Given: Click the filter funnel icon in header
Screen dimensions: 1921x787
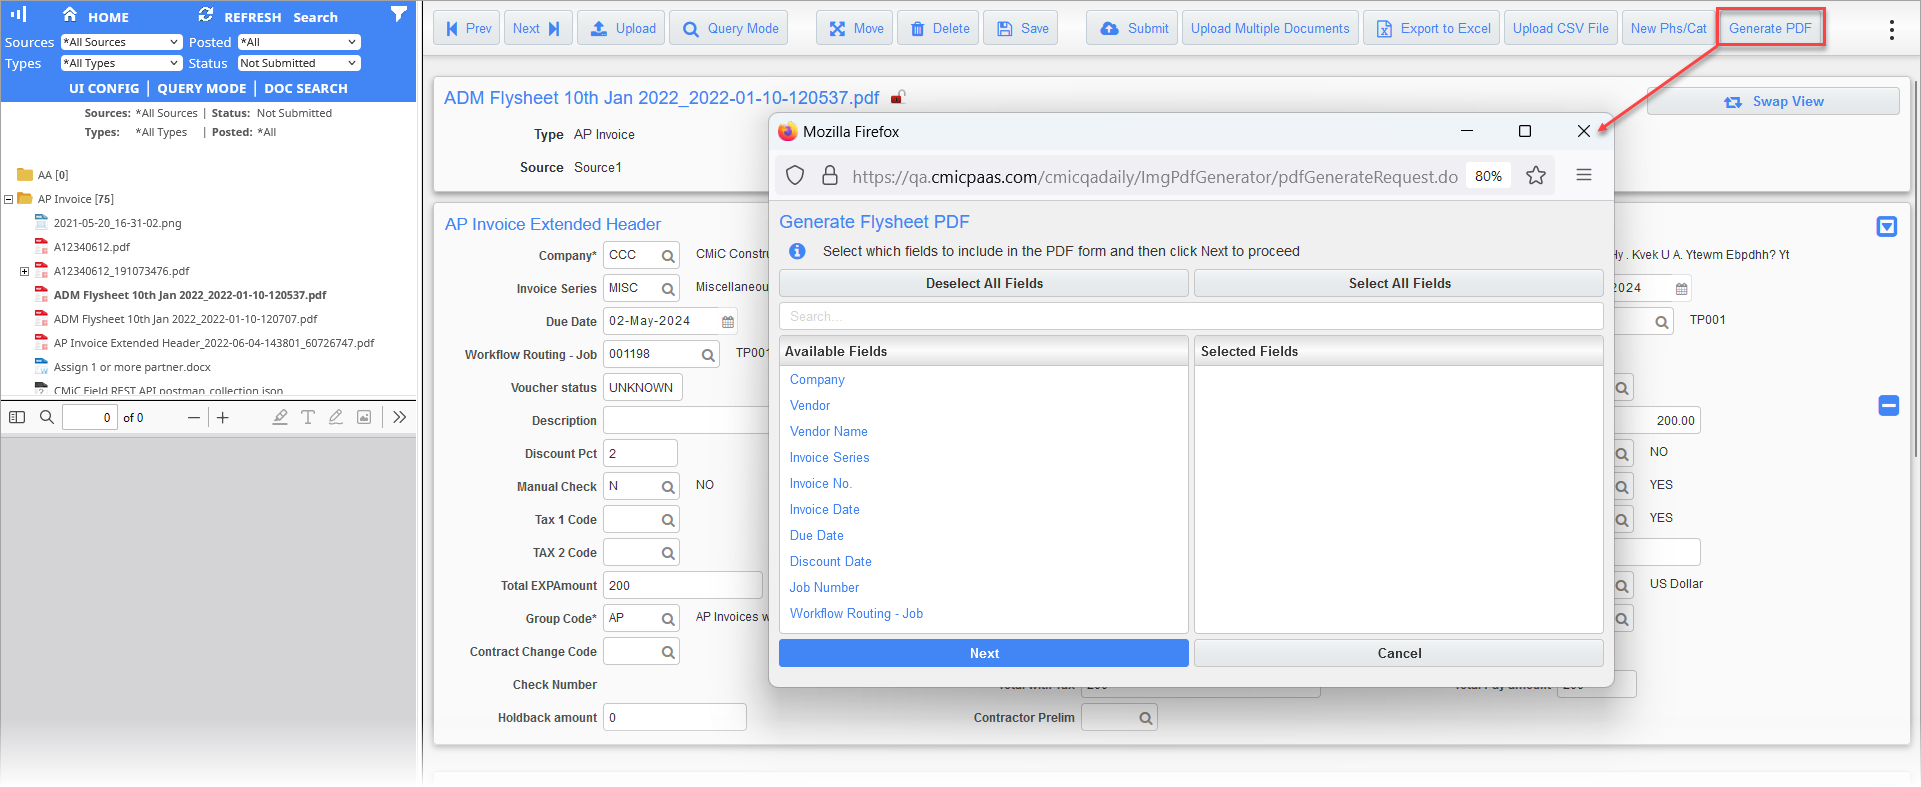Looking at the screenshot, I should (399, 14).
